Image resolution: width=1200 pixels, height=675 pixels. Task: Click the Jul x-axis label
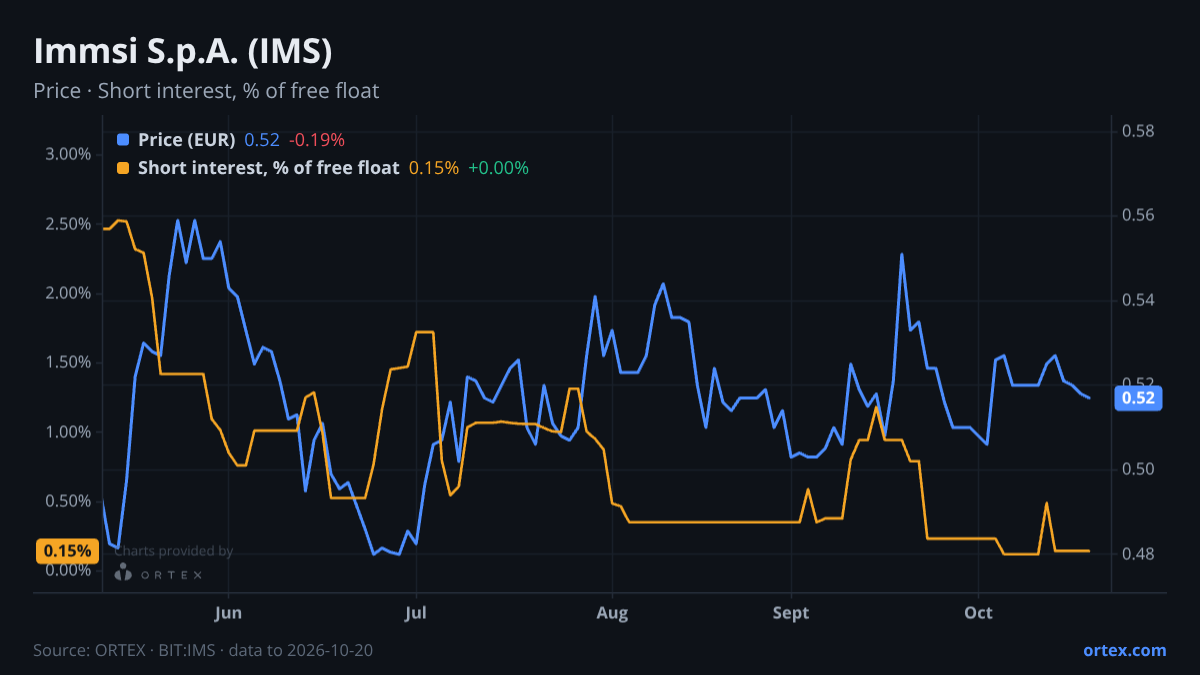417,613
